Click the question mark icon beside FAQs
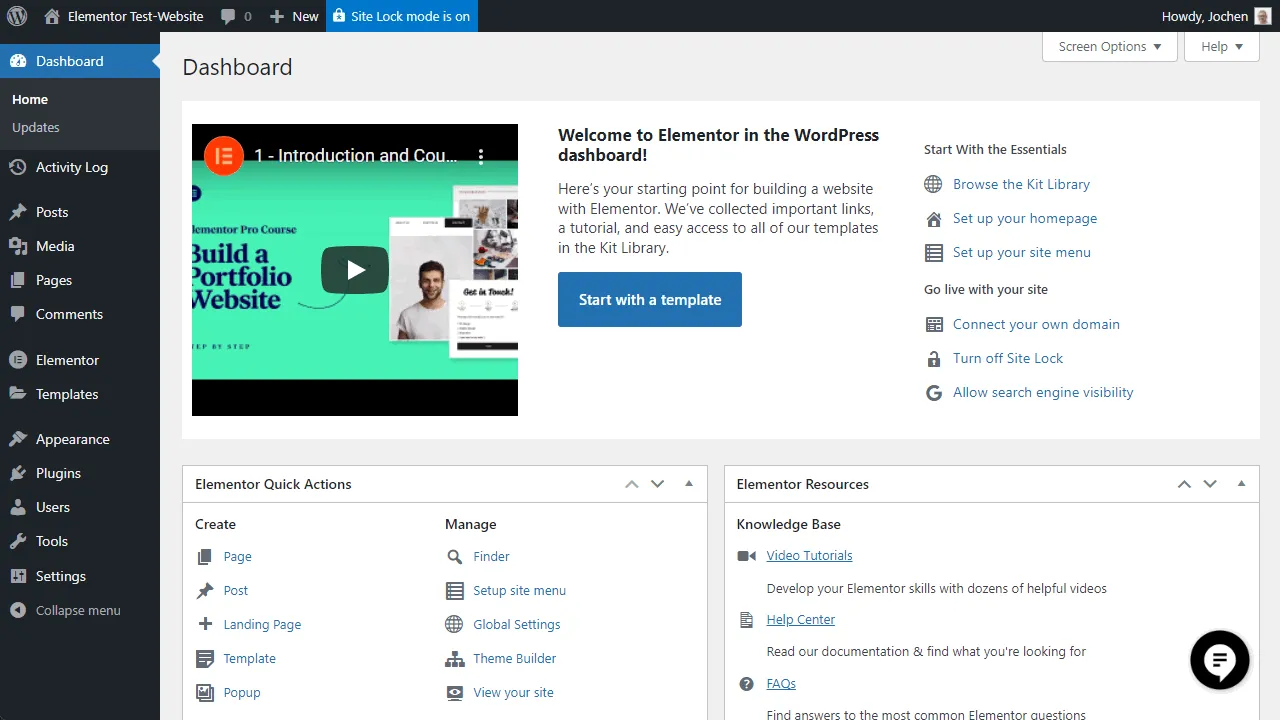The image size is (1280, 720). click(746, 684)
